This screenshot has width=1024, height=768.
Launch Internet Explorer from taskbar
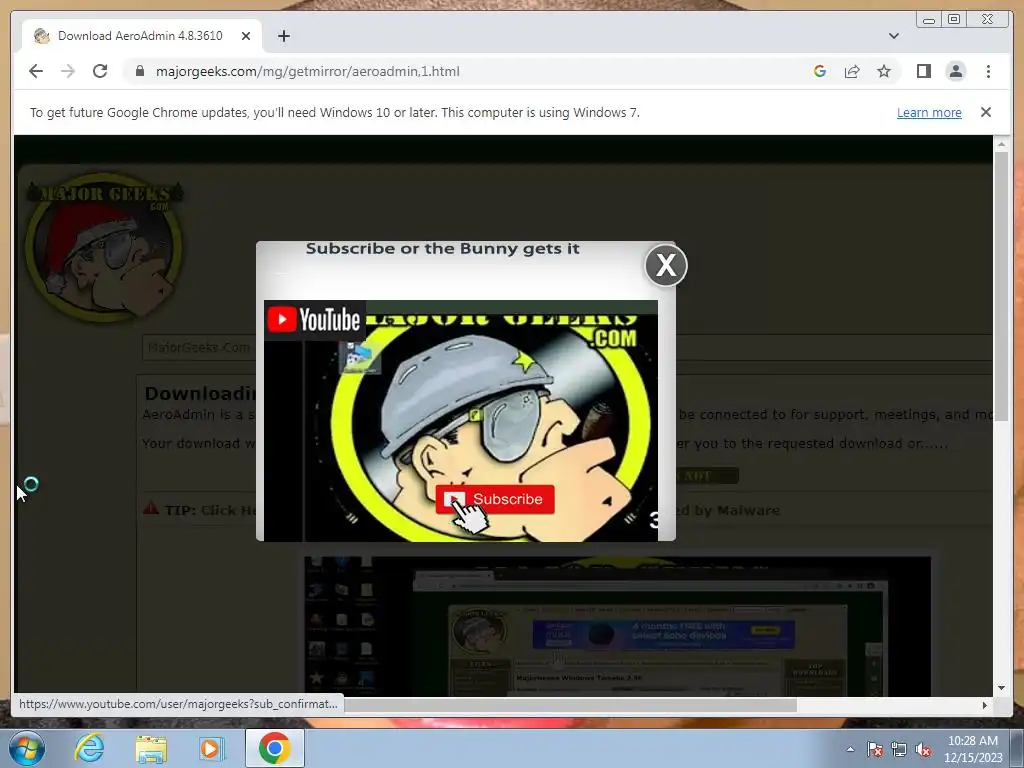(89, 748)
